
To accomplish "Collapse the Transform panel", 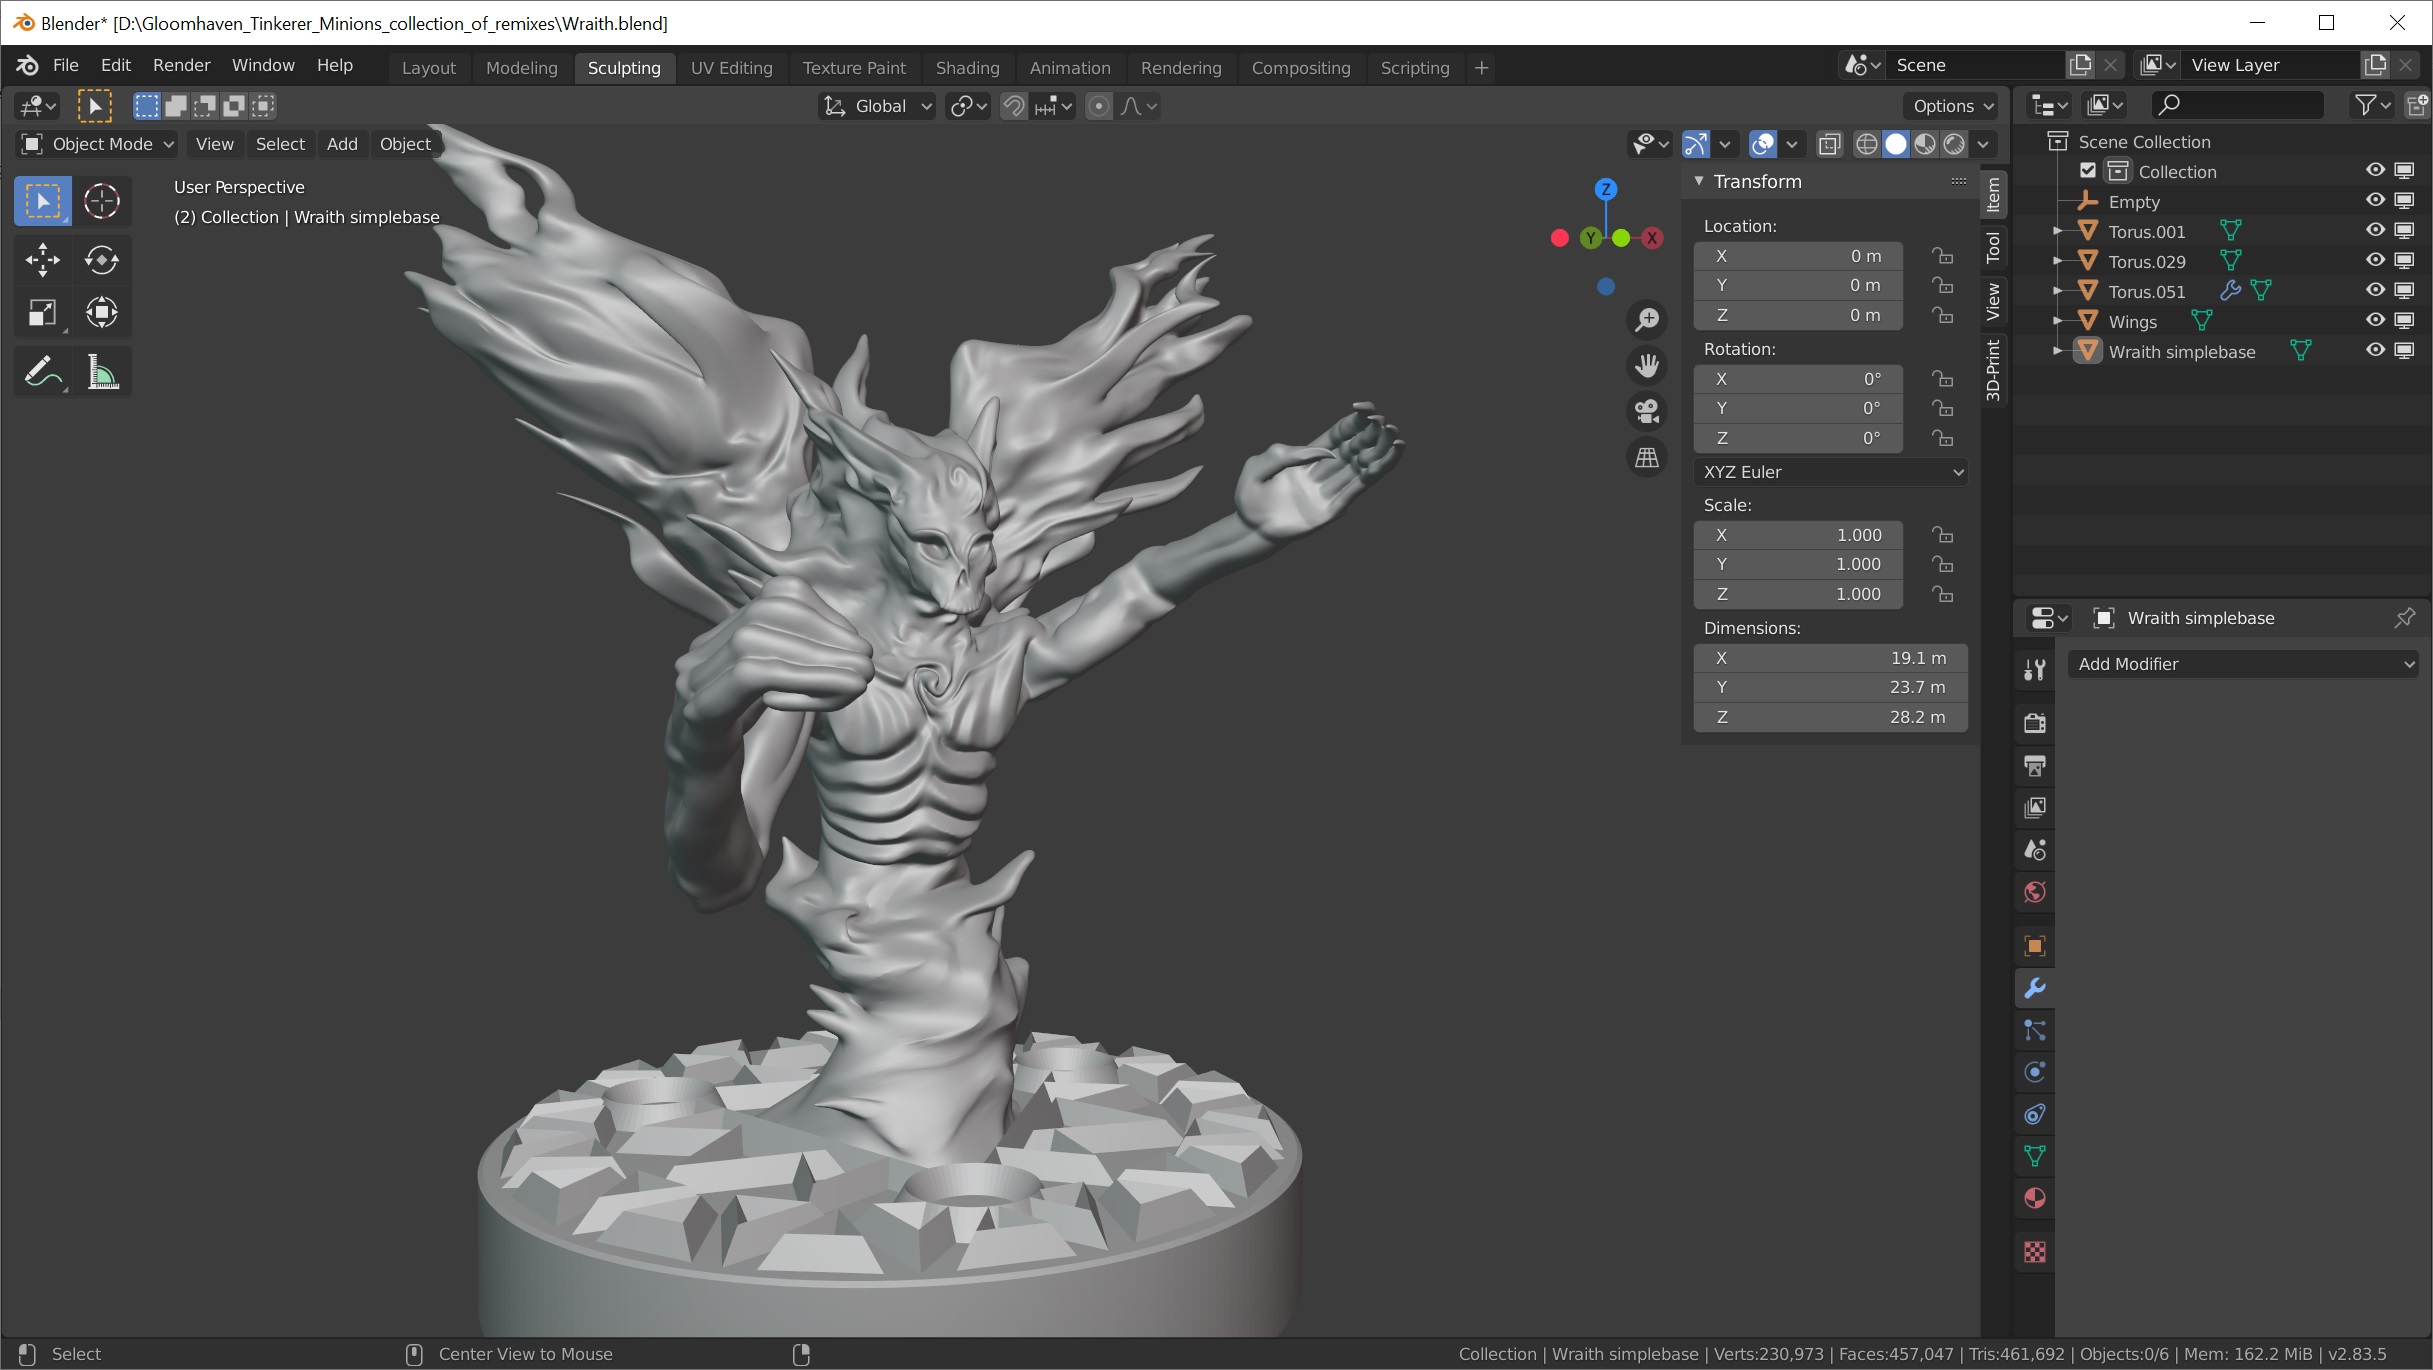I will 1699,181.
